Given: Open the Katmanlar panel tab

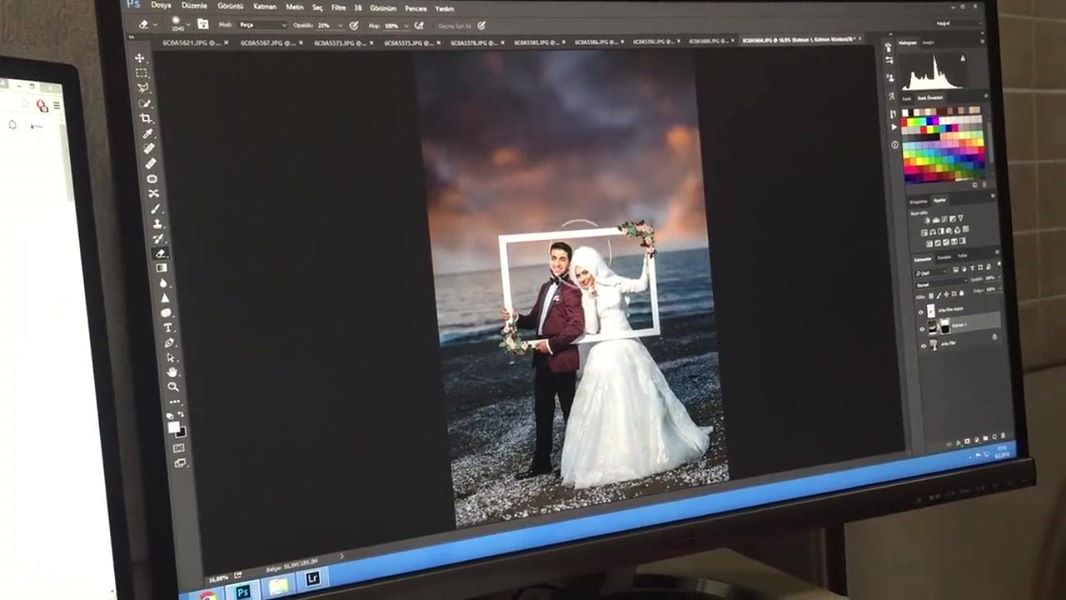Looking at the screenshot, I should click(923, 259).
